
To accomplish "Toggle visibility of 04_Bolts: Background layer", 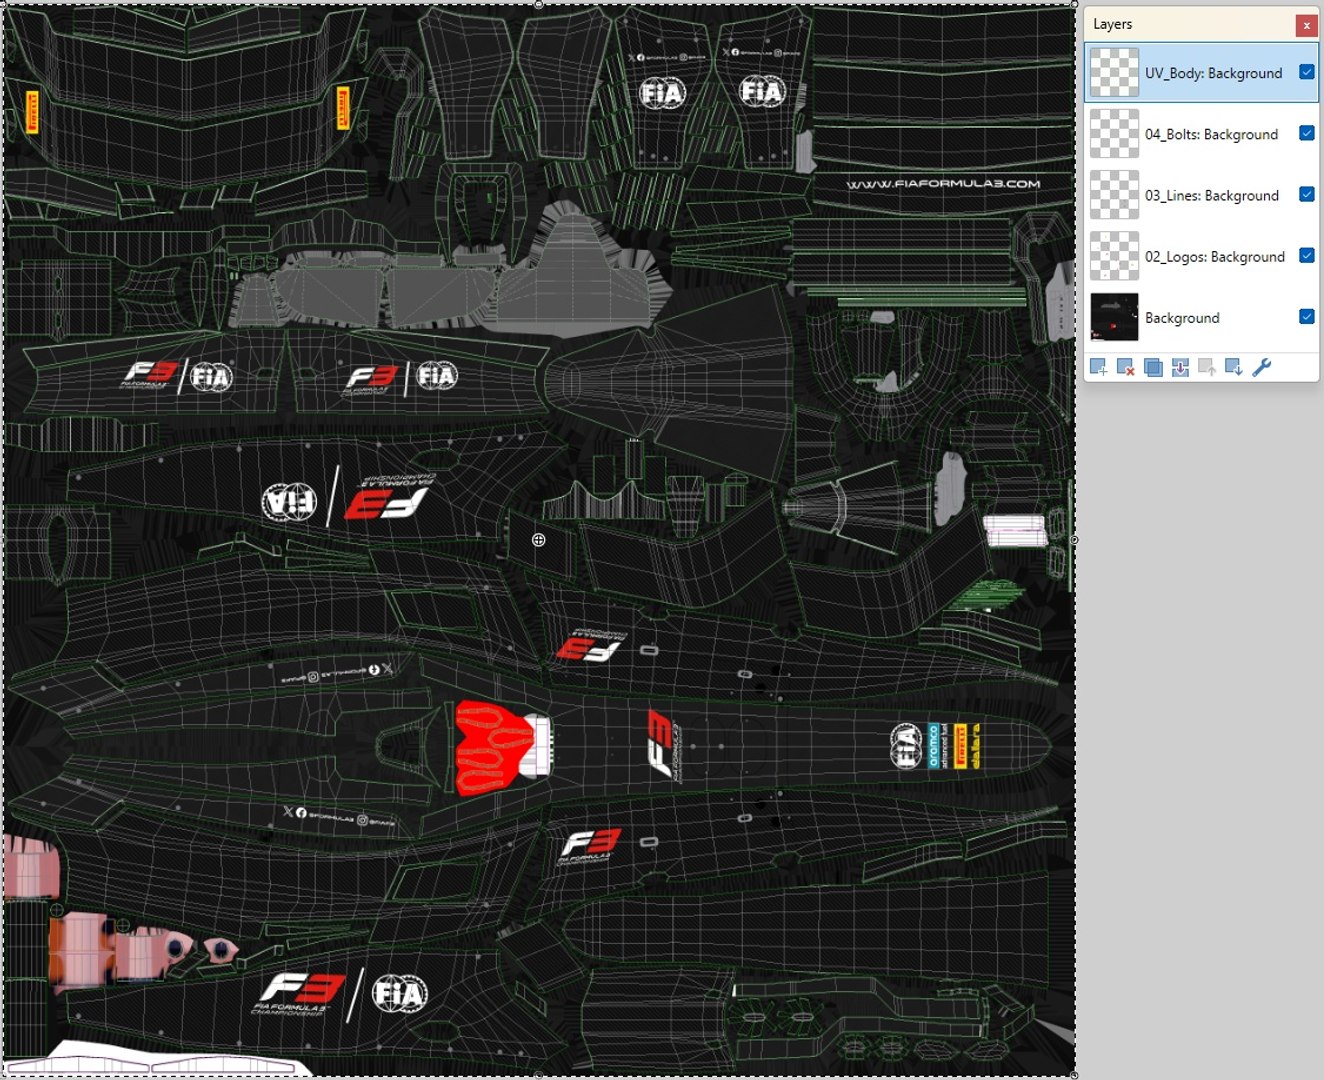I will click(1306, 133).
